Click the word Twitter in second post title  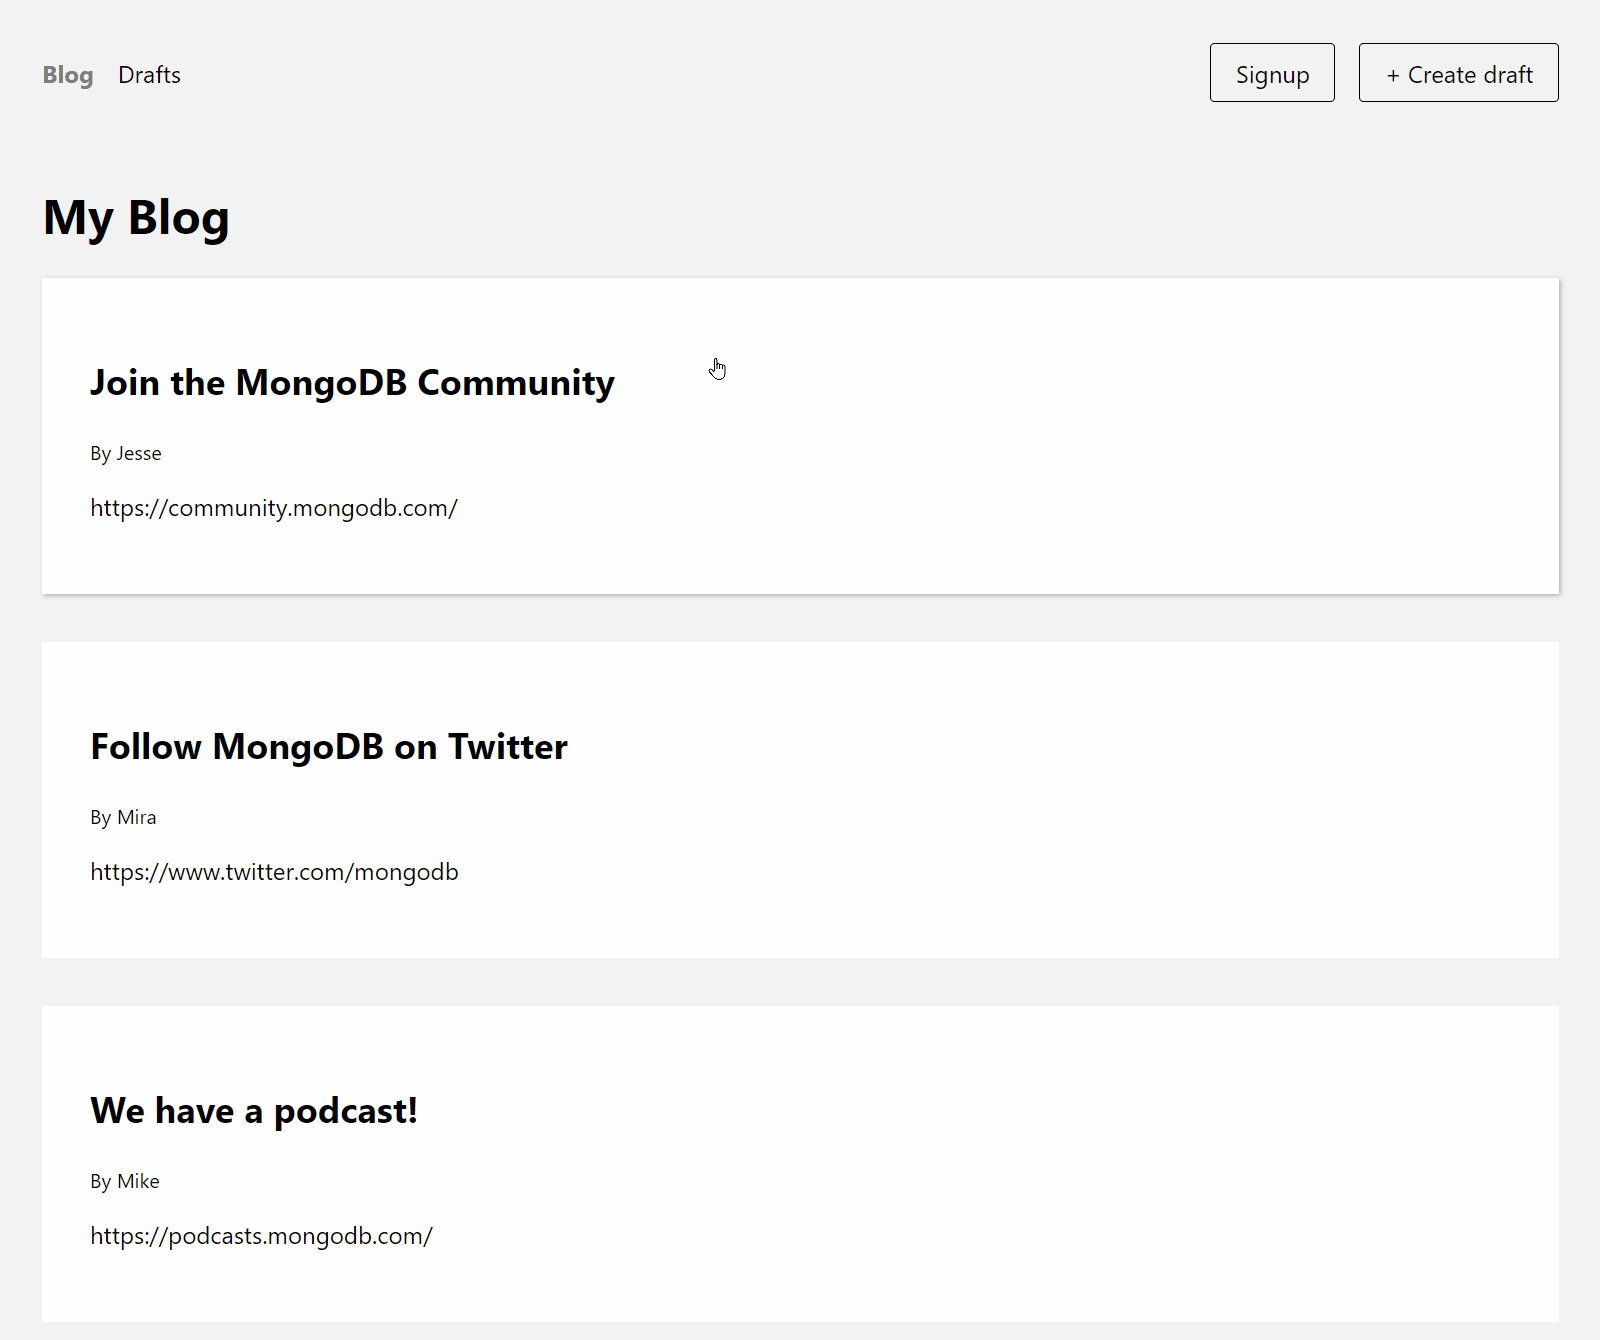[507, 747]
